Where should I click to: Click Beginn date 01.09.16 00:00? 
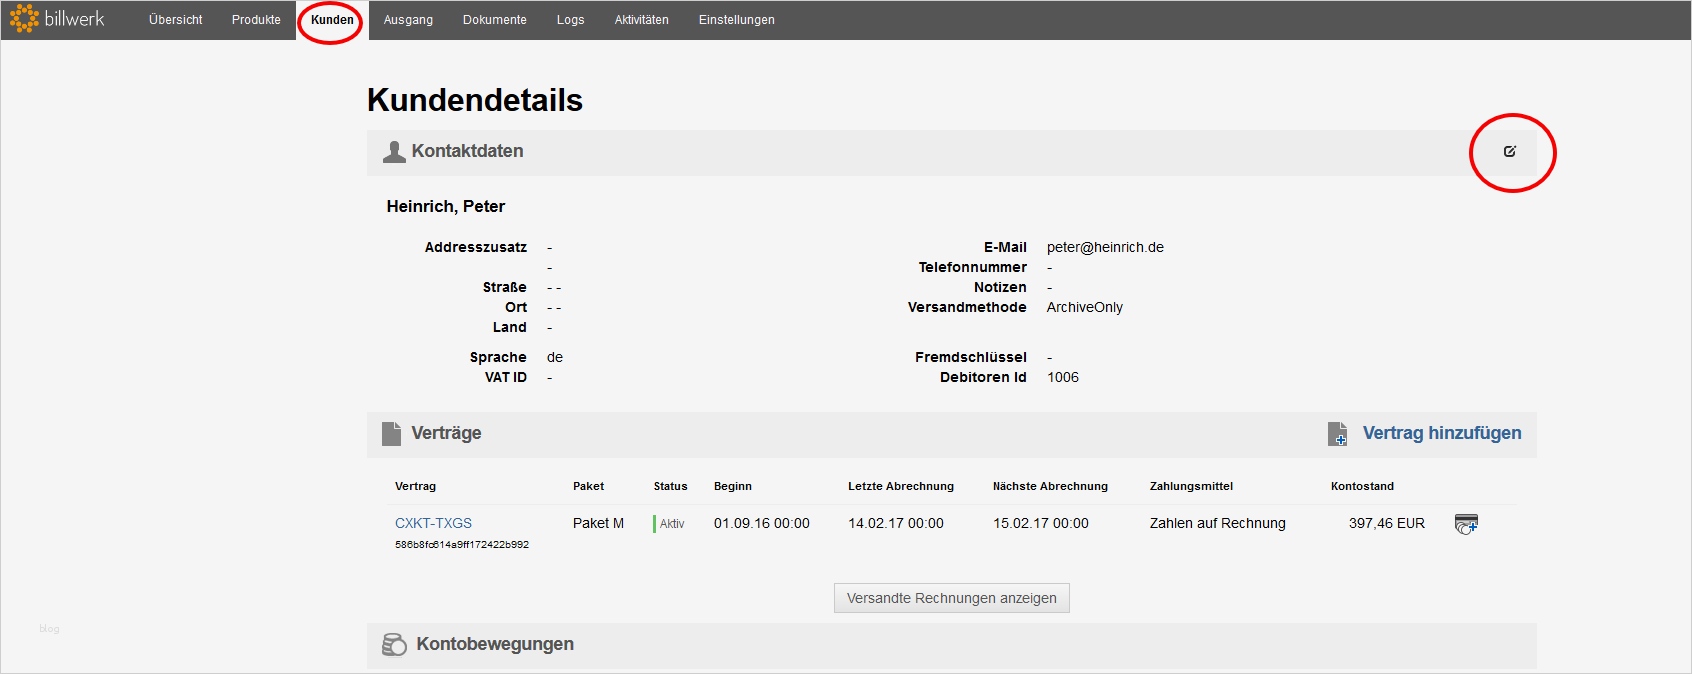coord(762,523)
